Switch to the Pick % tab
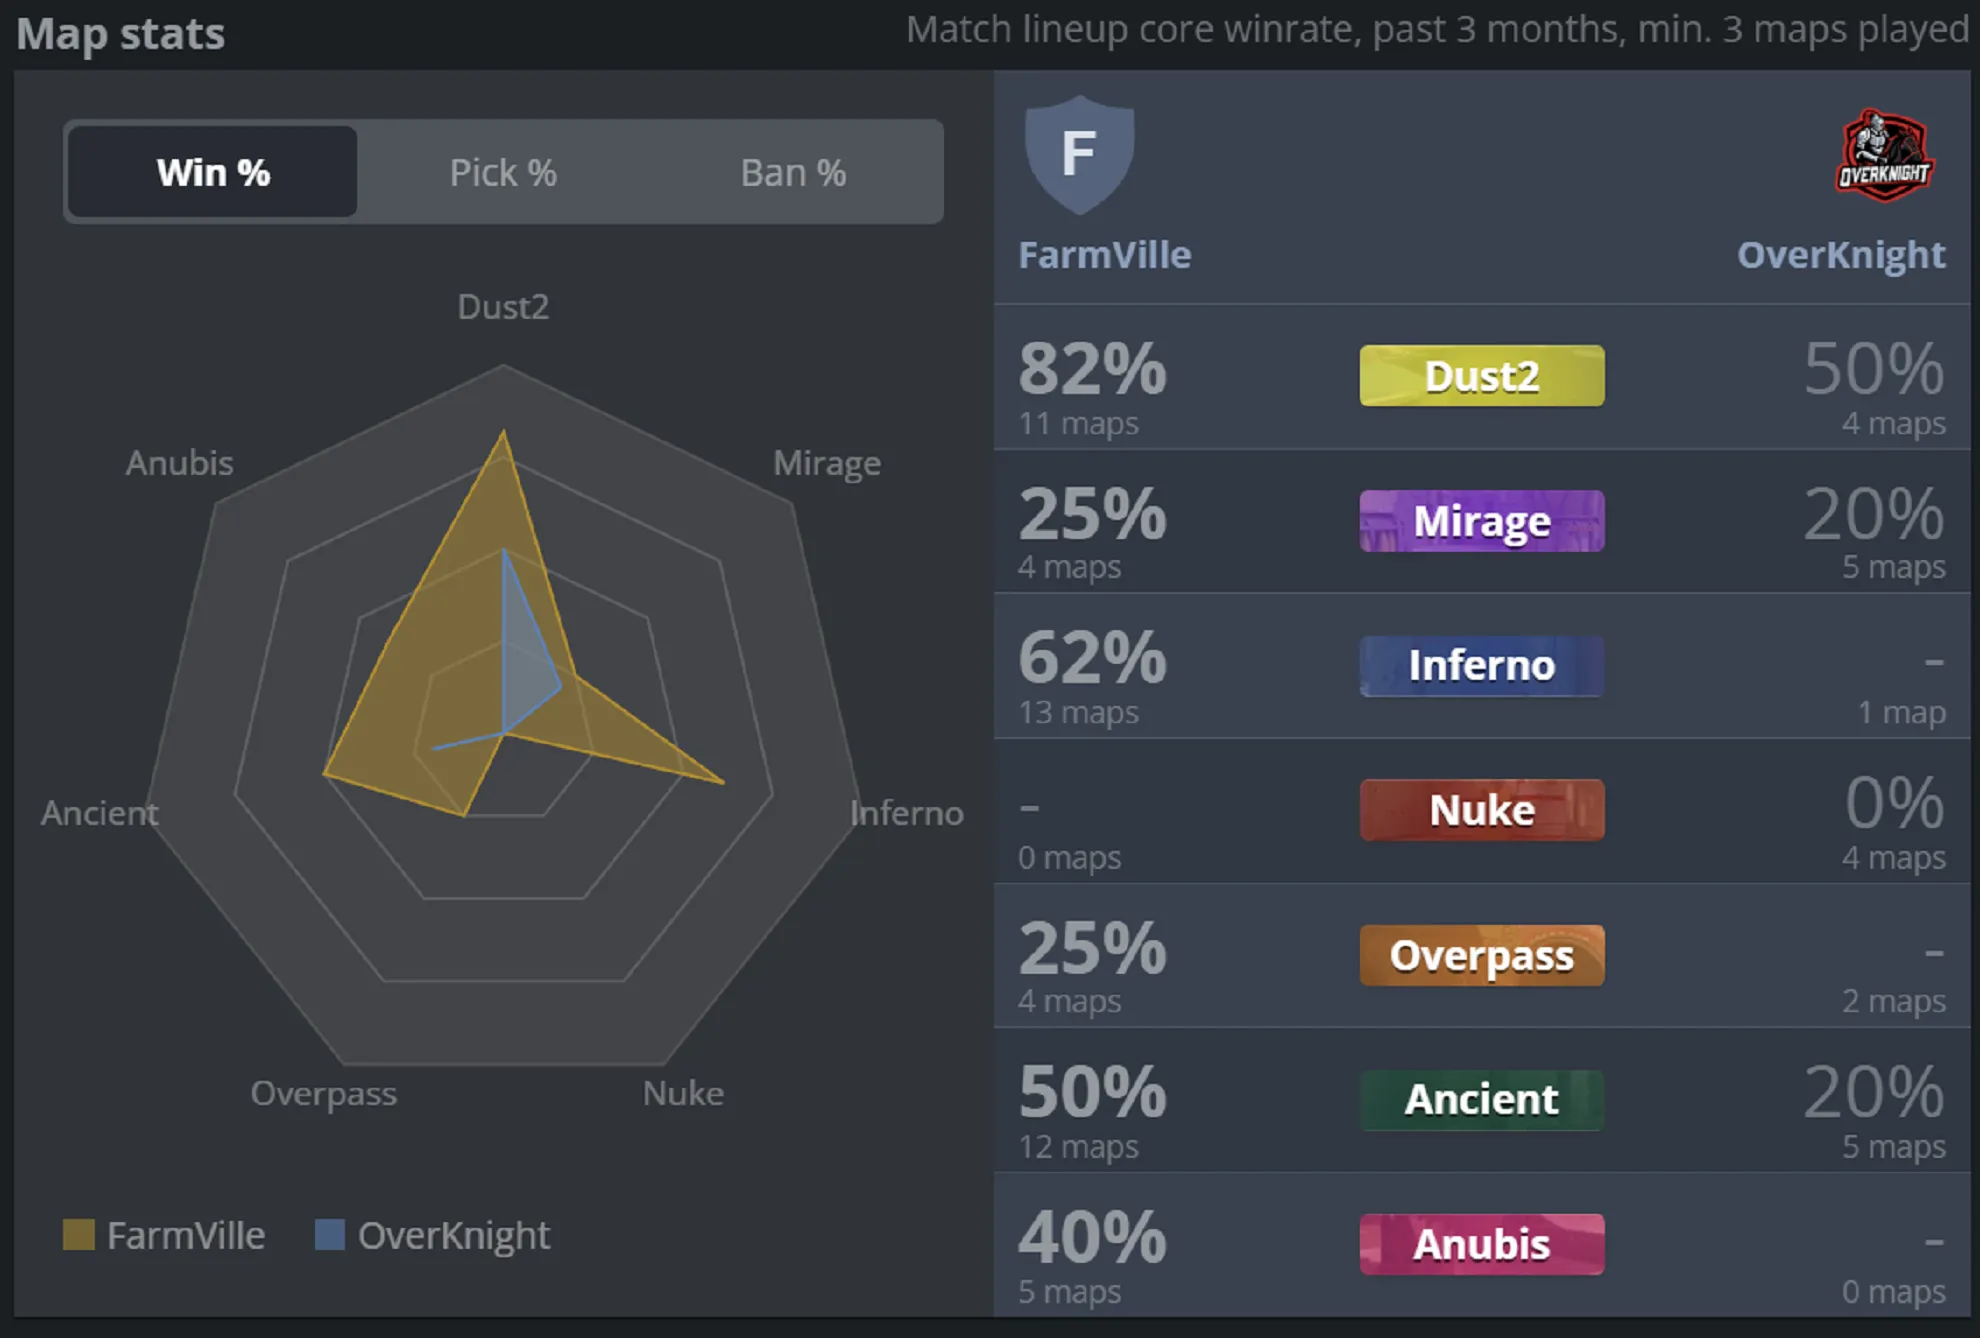1980x1338 pixels. pyautogui.click(x=503, y=172)
